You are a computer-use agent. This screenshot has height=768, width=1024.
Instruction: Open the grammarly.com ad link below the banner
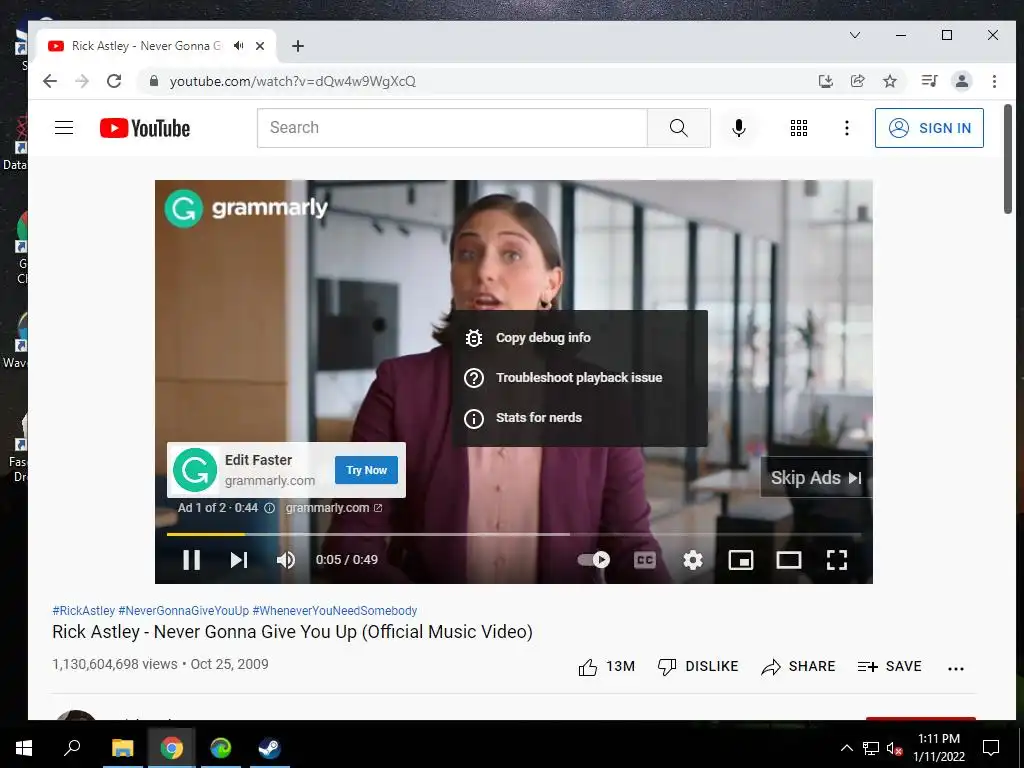pyautogui.click(x=334, y=507)
